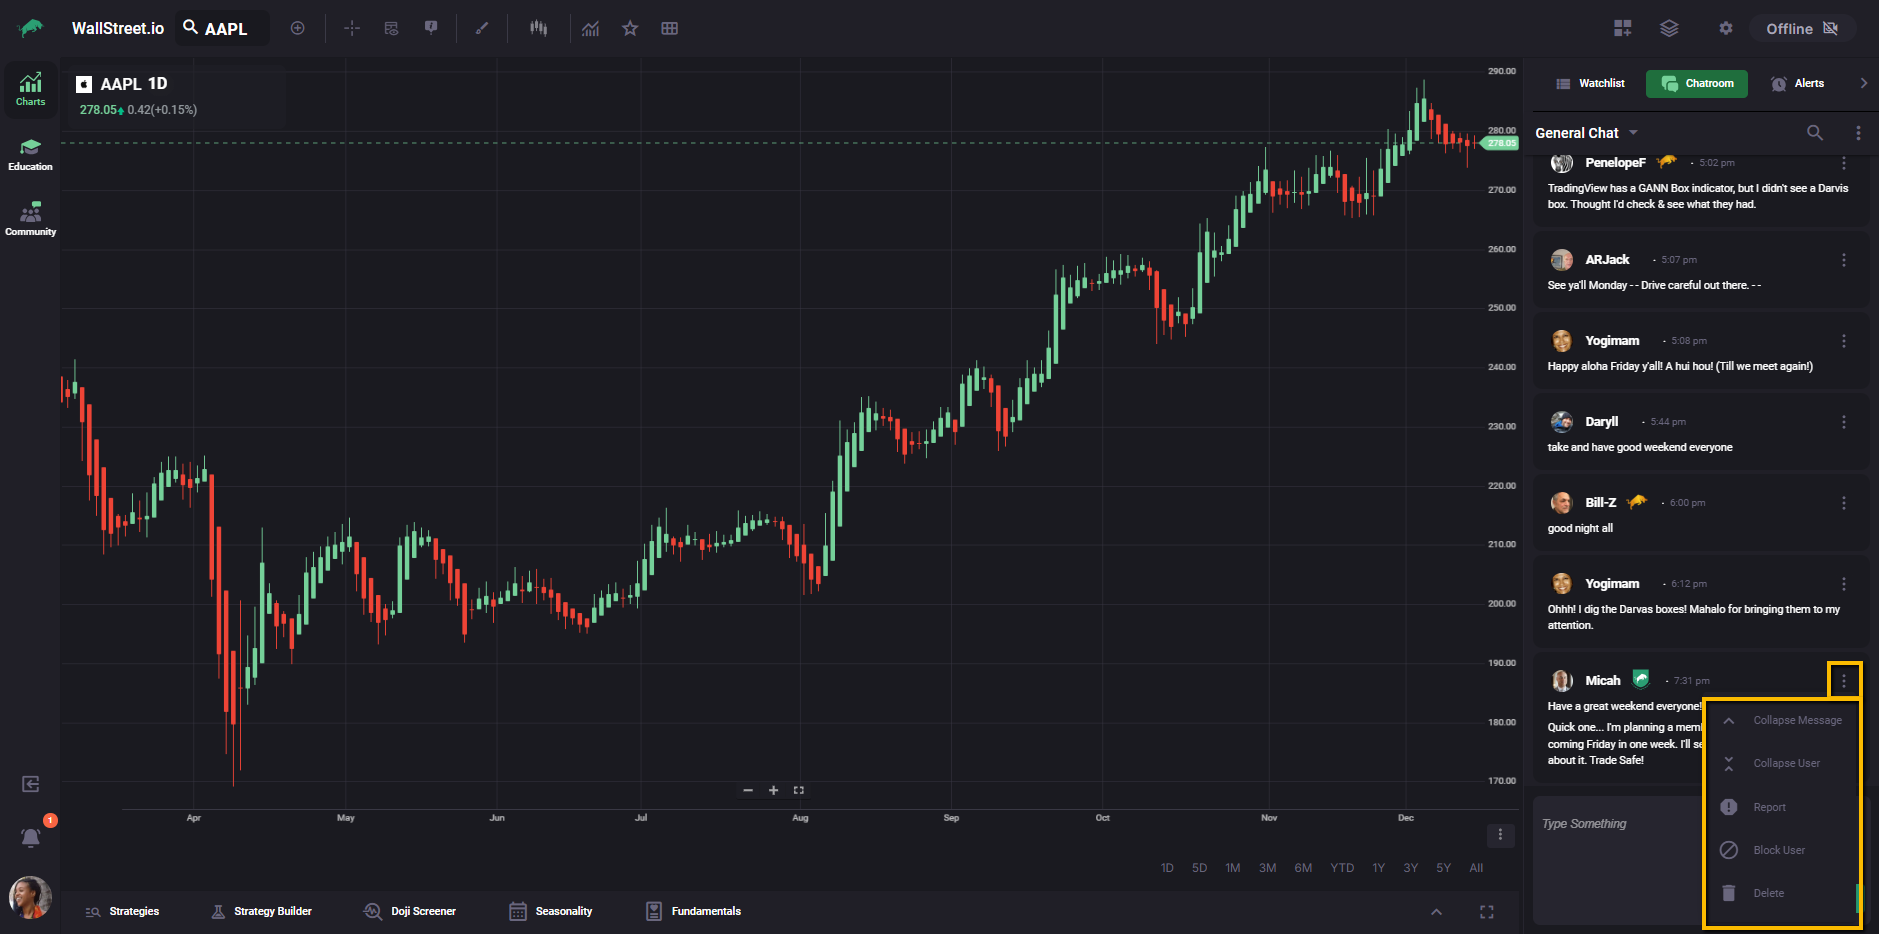Open the drawing brush tool
Viewport: 1879px width, 934px height.
point(482,28)
